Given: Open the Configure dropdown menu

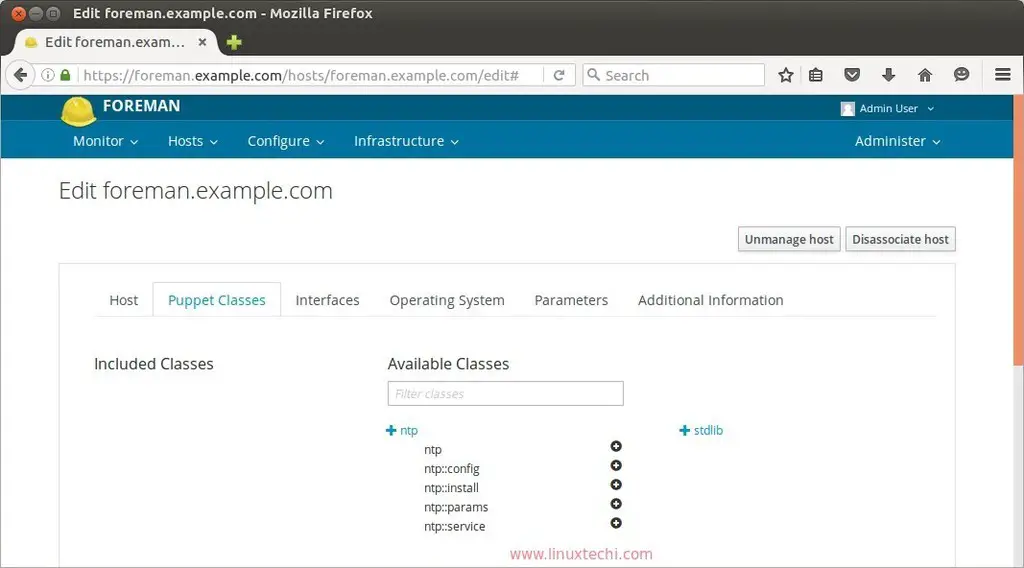Looking at the screenshot, I should (x=285, y=141).
